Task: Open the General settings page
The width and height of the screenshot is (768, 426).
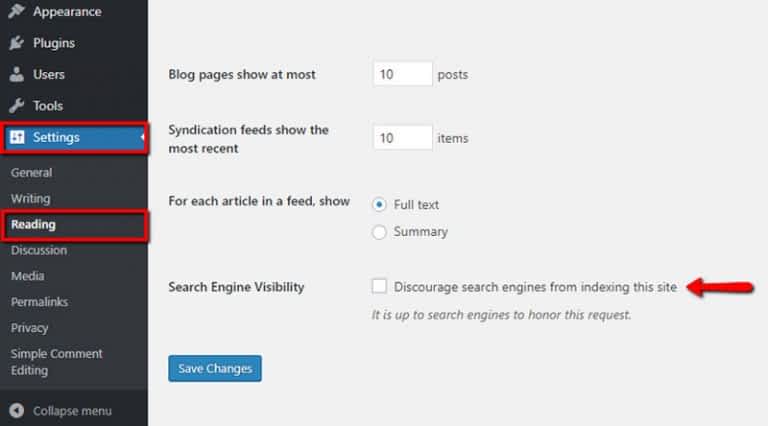Action: [x=31, y=172]
